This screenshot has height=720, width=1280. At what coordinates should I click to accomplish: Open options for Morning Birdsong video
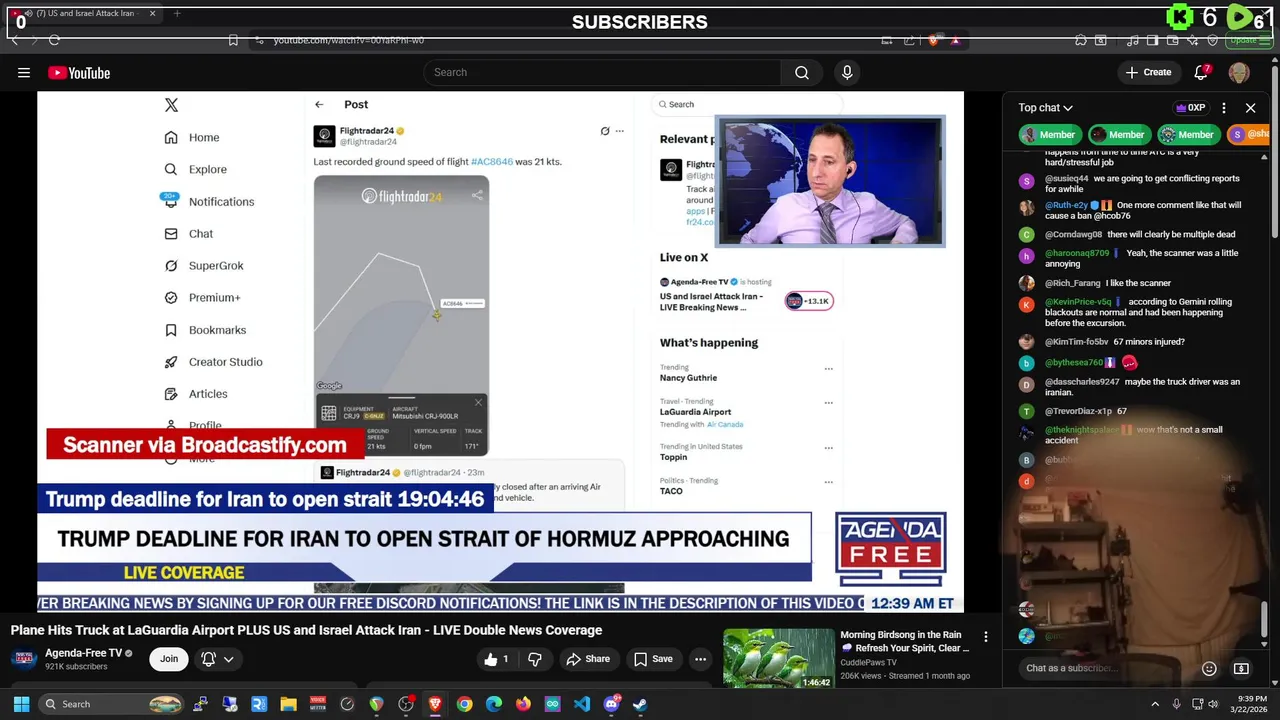985,637
